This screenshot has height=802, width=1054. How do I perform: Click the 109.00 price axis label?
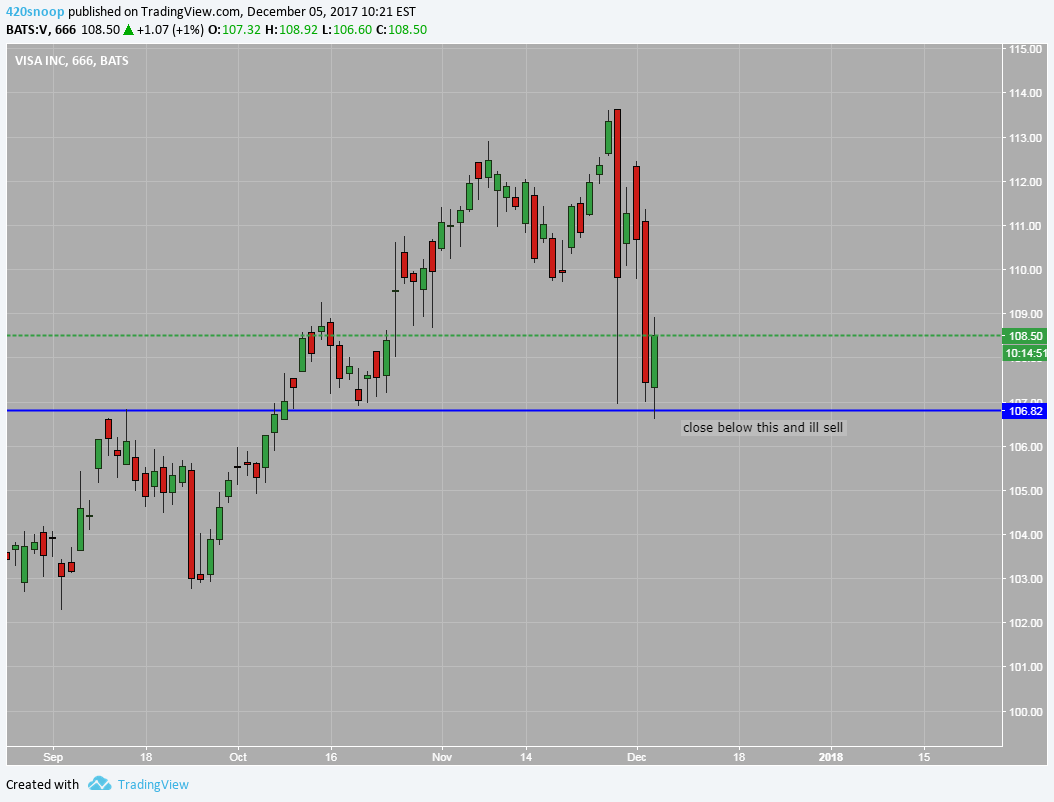click(1026, 314)
